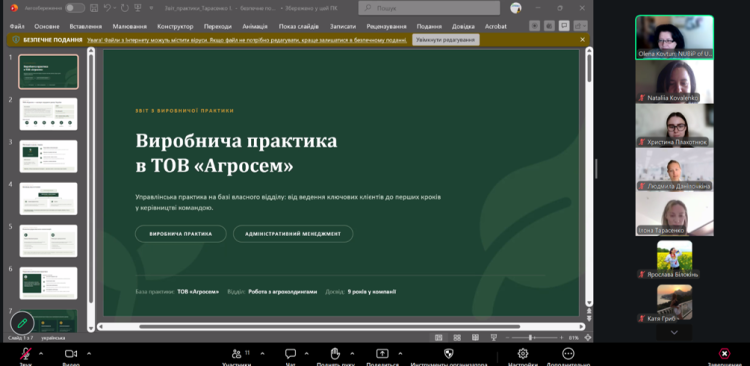The width and height of the screenshot is (750, 366).
Task: Switch to Slide Sorter view icon
Action: [457, 338]
